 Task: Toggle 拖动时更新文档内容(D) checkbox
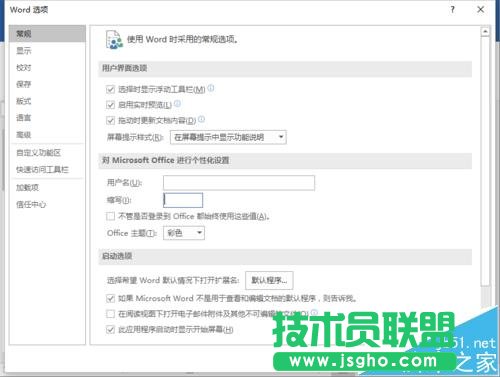[x=110, y=120]
